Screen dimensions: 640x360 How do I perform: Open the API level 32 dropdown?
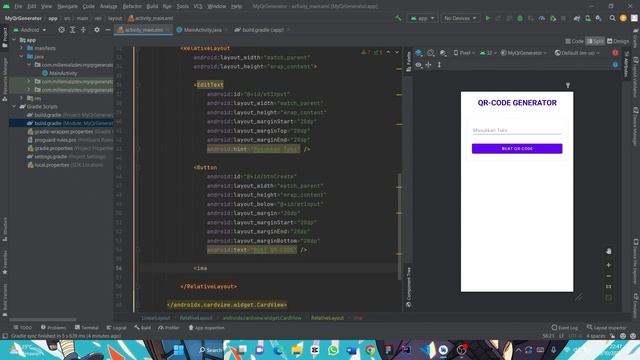tap(488, 53)
